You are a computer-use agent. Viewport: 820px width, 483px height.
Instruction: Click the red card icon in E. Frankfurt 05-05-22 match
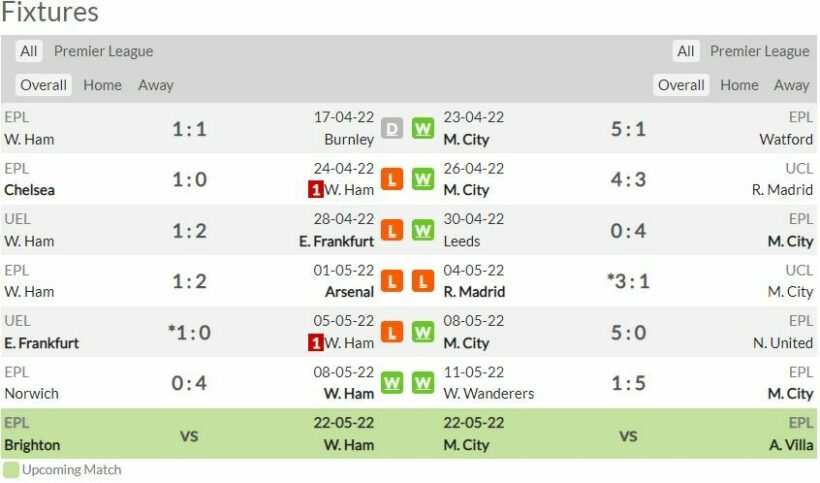pyautogui.click(x=315, y=343)
